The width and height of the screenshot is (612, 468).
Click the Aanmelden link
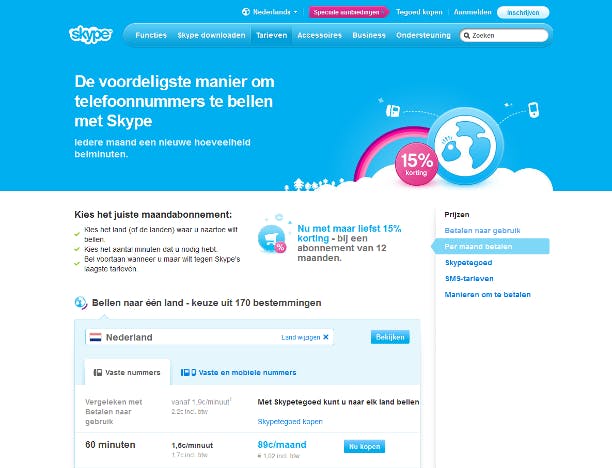coord(473,12)
